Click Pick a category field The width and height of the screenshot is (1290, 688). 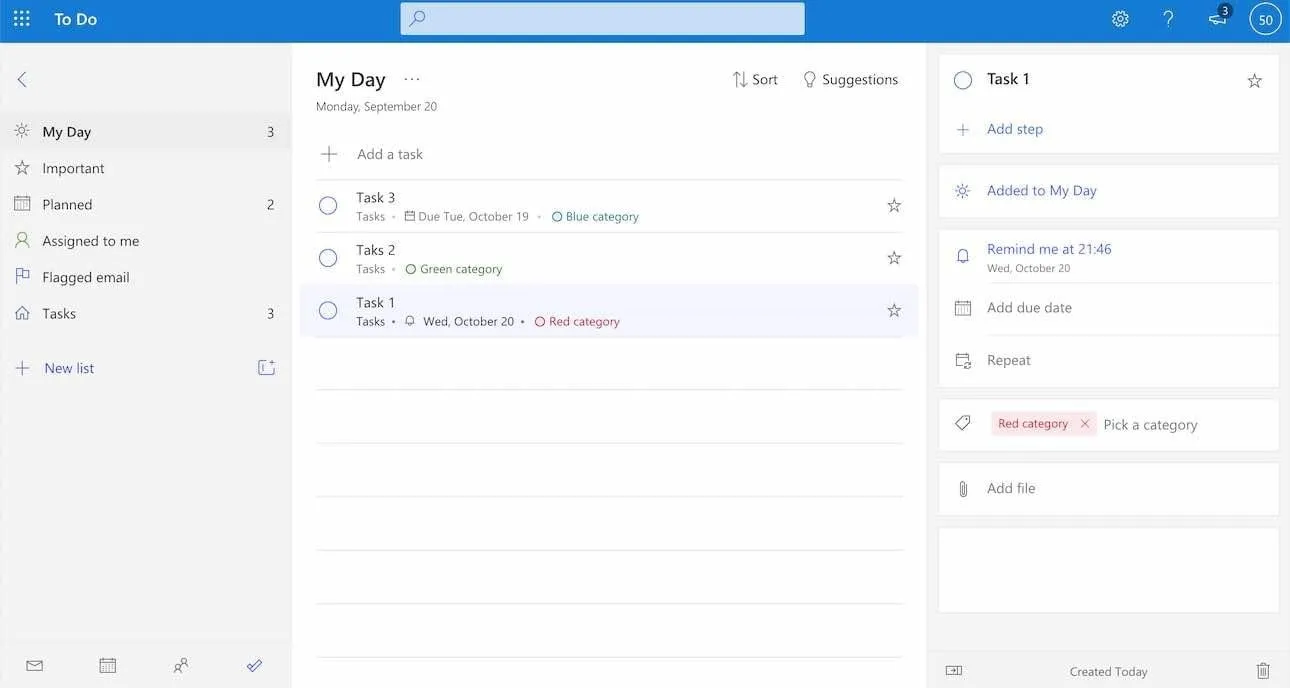point(1150,424)
